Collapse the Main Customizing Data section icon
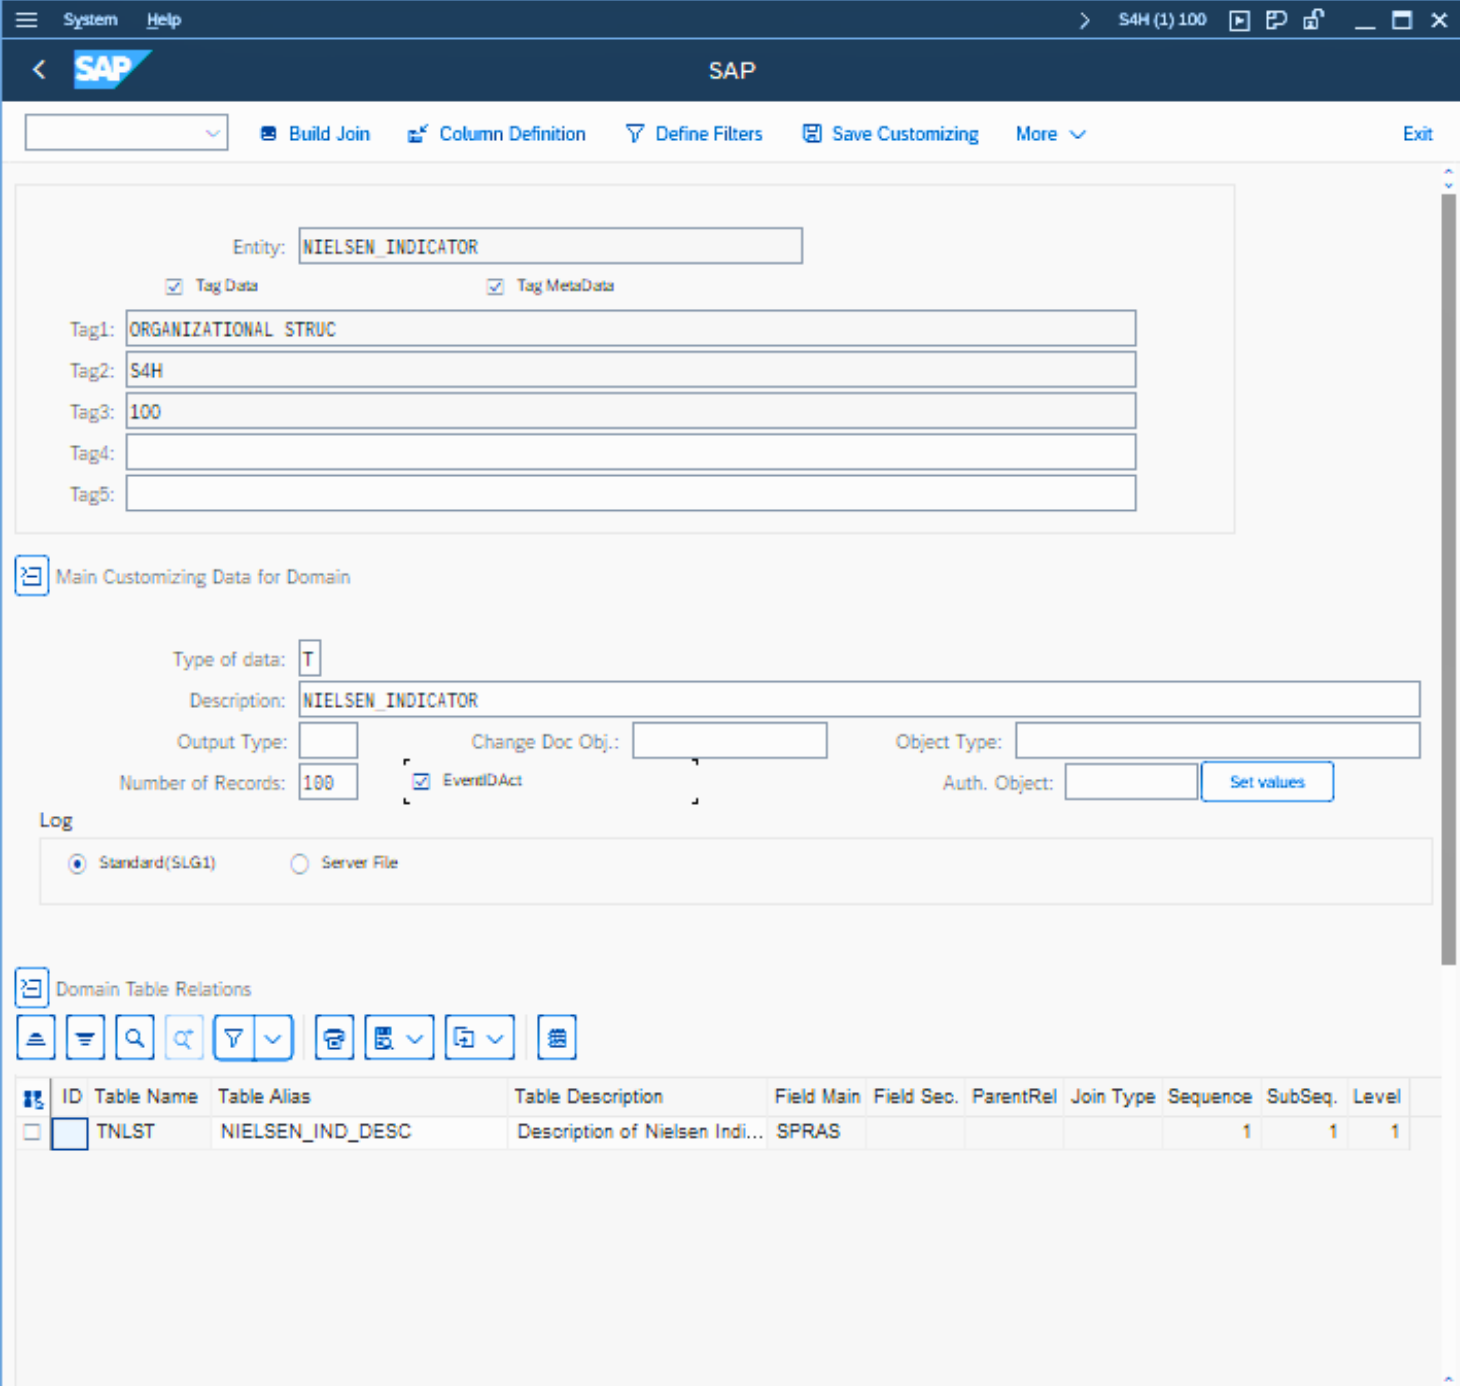 [31, 576]
